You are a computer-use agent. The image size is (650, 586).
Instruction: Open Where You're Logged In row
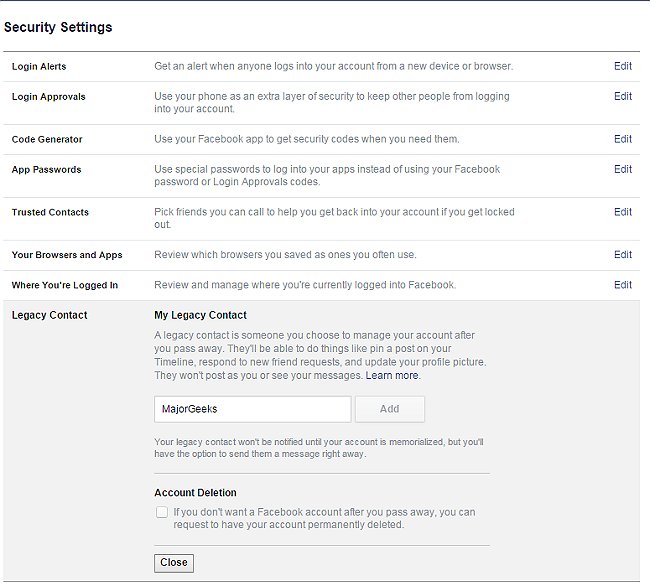pos(64,285)
